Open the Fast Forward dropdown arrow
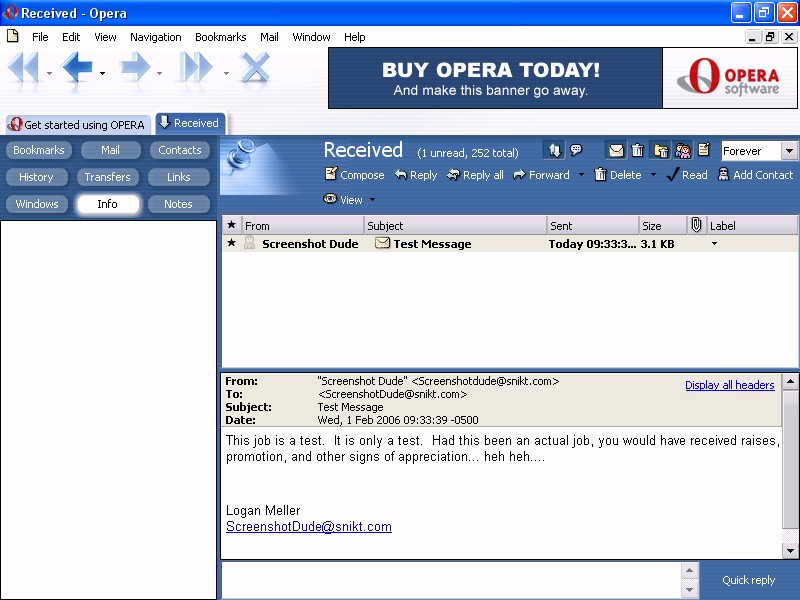Viewport: 800px width, 600px height. [227, 73]
